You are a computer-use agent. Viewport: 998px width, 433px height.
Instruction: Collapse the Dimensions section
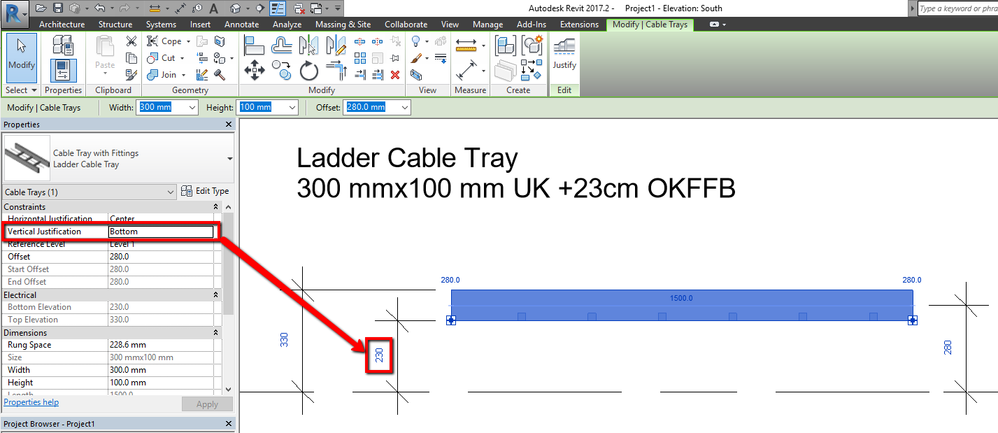(216, 332)
